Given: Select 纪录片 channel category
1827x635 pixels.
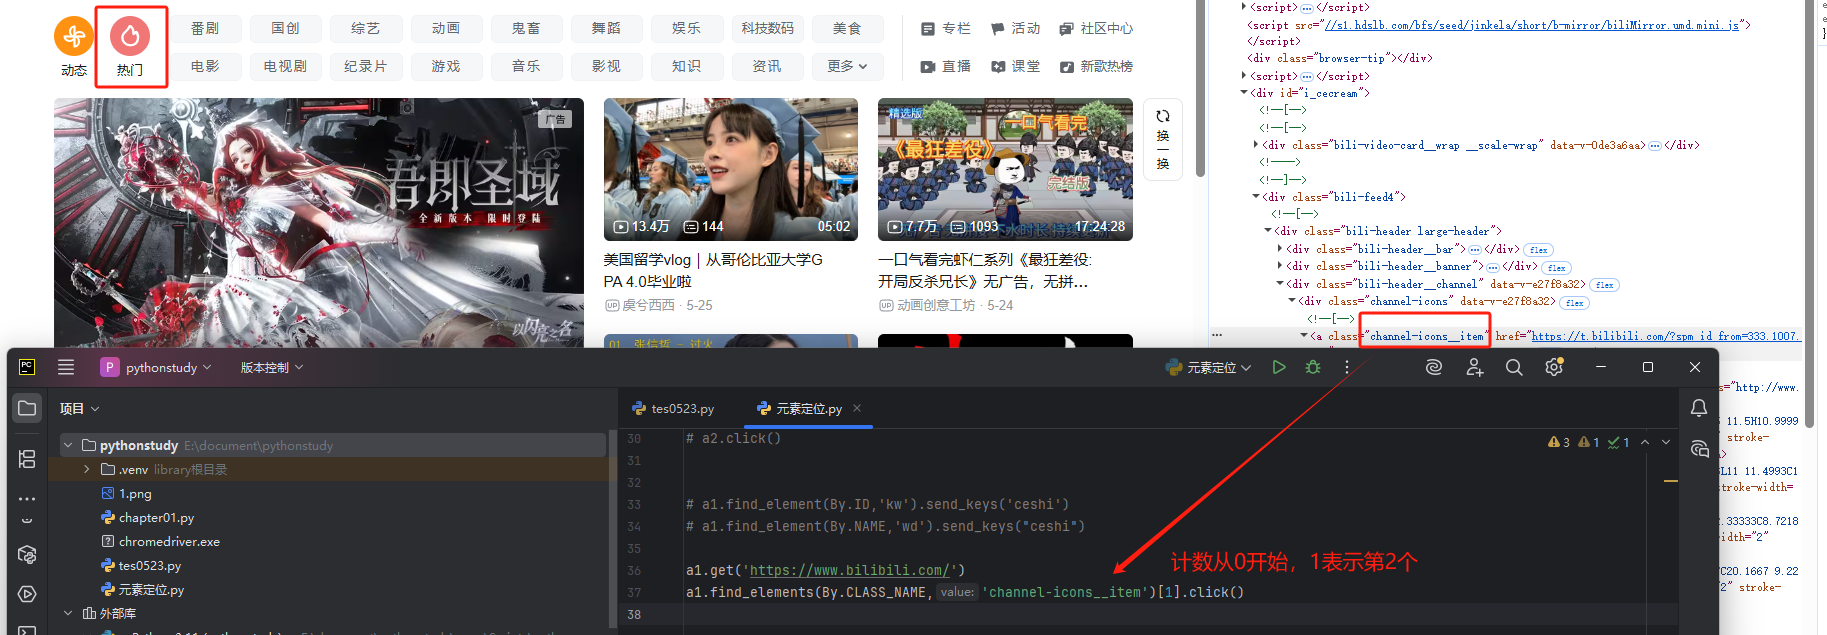Looking at the screenshot, I should [x=365, y=66].
